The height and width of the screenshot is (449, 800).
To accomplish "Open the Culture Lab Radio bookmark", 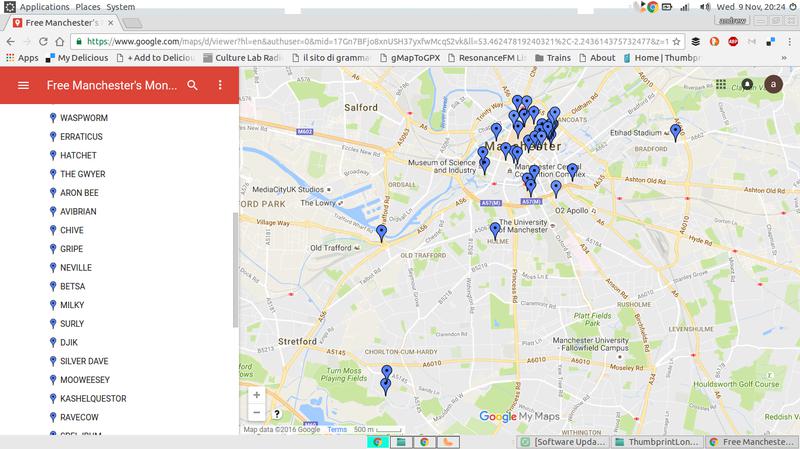I will tap(243, 58).
